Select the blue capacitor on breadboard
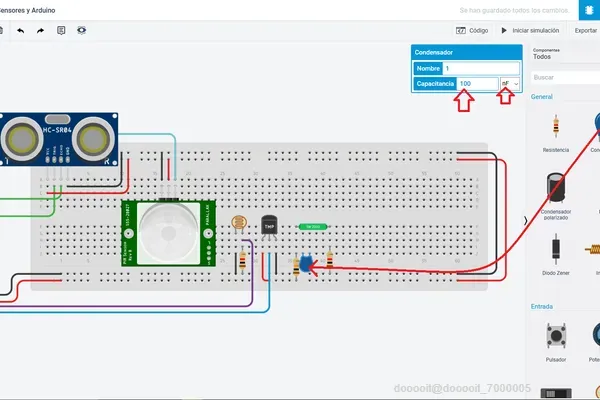This screenshot has height=400, width=600. 306,263
